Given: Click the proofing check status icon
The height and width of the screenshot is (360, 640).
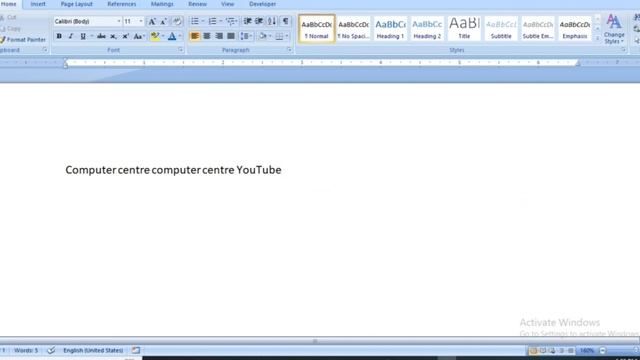Looking at the screenshot, I should click(x=51, y=351).
